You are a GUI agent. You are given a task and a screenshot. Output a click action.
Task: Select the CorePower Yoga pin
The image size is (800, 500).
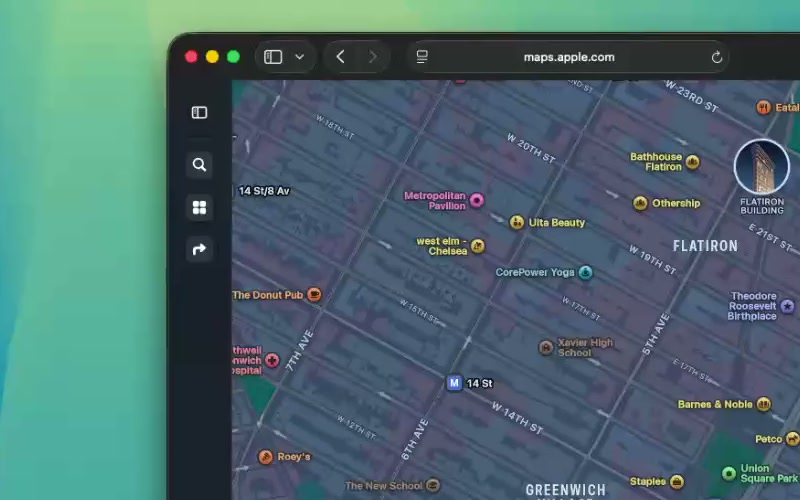point(586,272)
